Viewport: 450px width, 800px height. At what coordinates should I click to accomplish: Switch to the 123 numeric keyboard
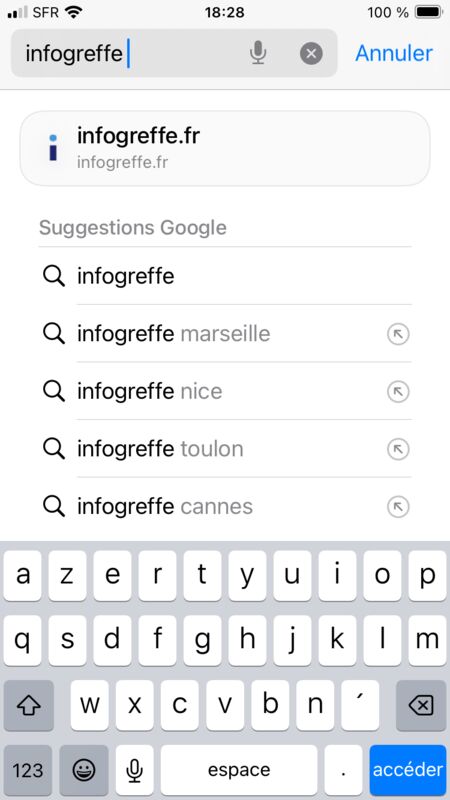28,770
